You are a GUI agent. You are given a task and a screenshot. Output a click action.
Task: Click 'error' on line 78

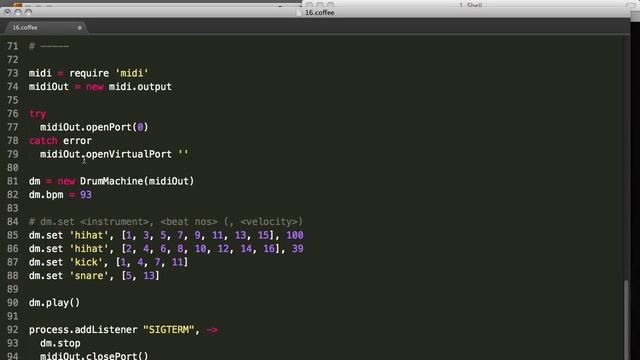pos(77,140)
